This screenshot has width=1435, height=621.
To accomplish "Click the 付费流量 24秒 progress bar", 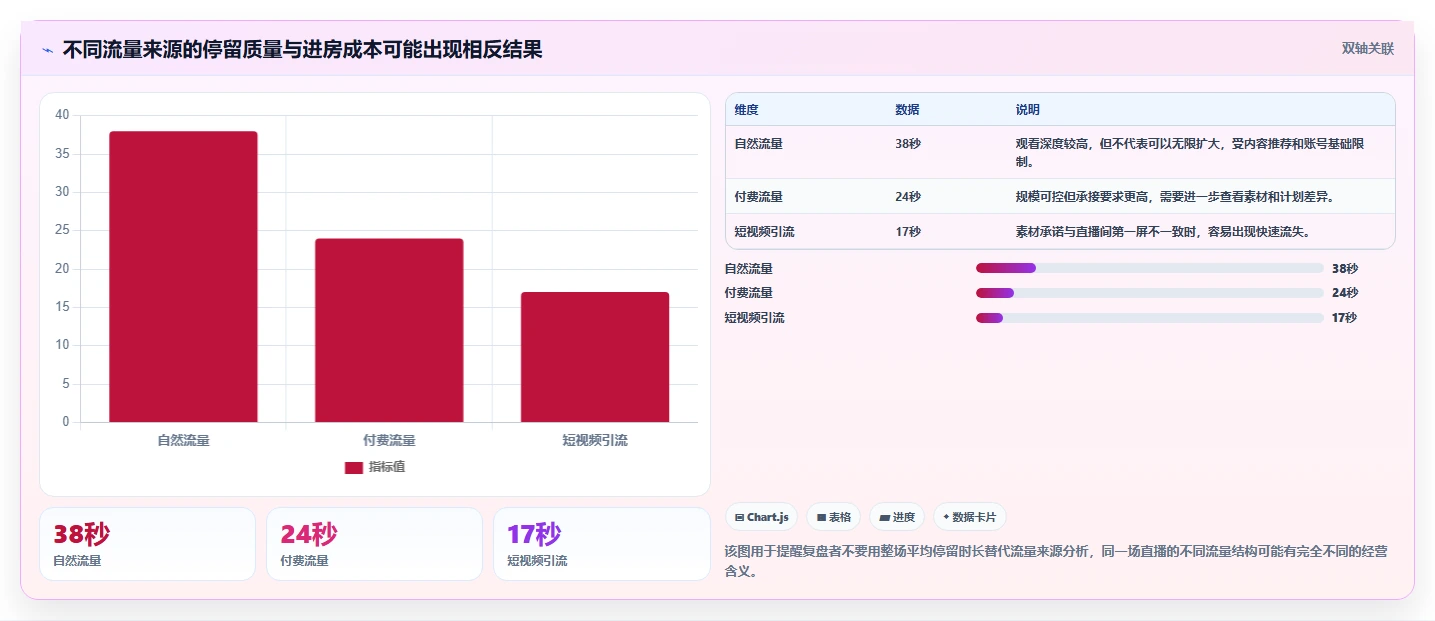I will tap(1150, 293).
